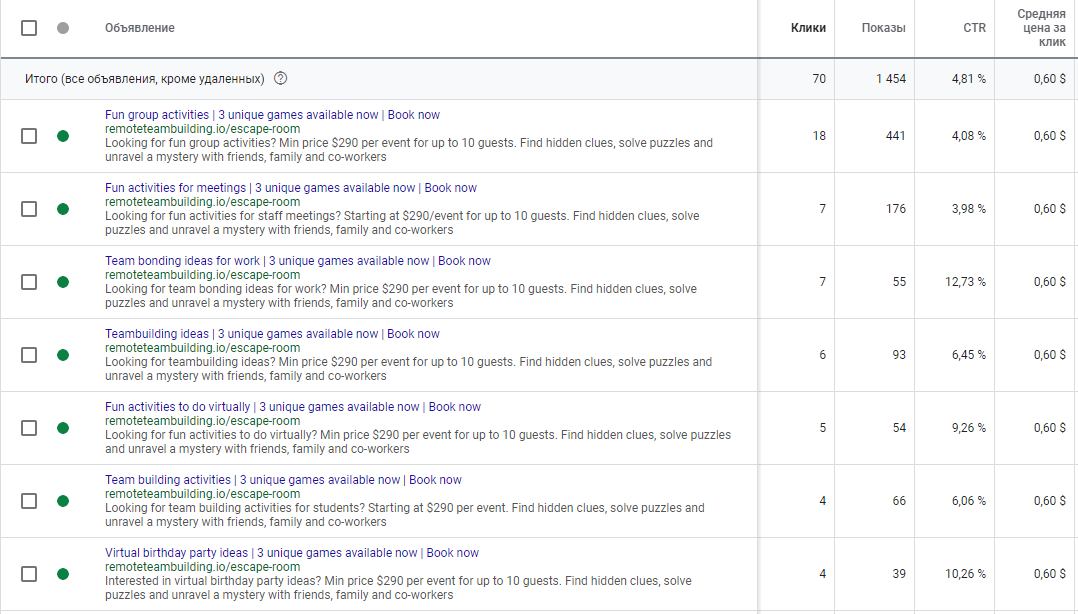
Task: Click clicks value '18'
Action: tap(819, 136)
